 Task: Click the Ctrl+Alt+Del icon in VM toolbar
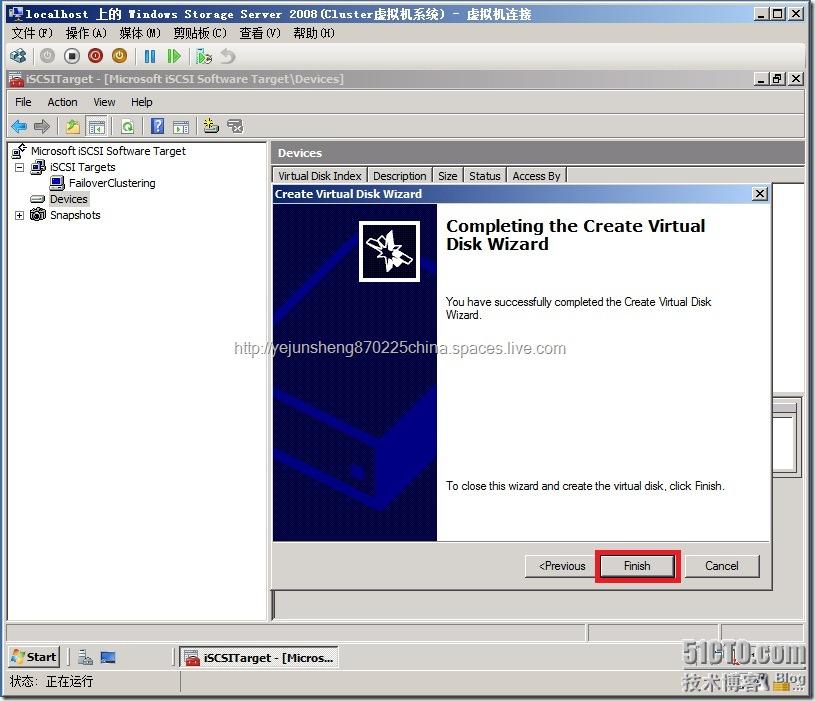18,56
